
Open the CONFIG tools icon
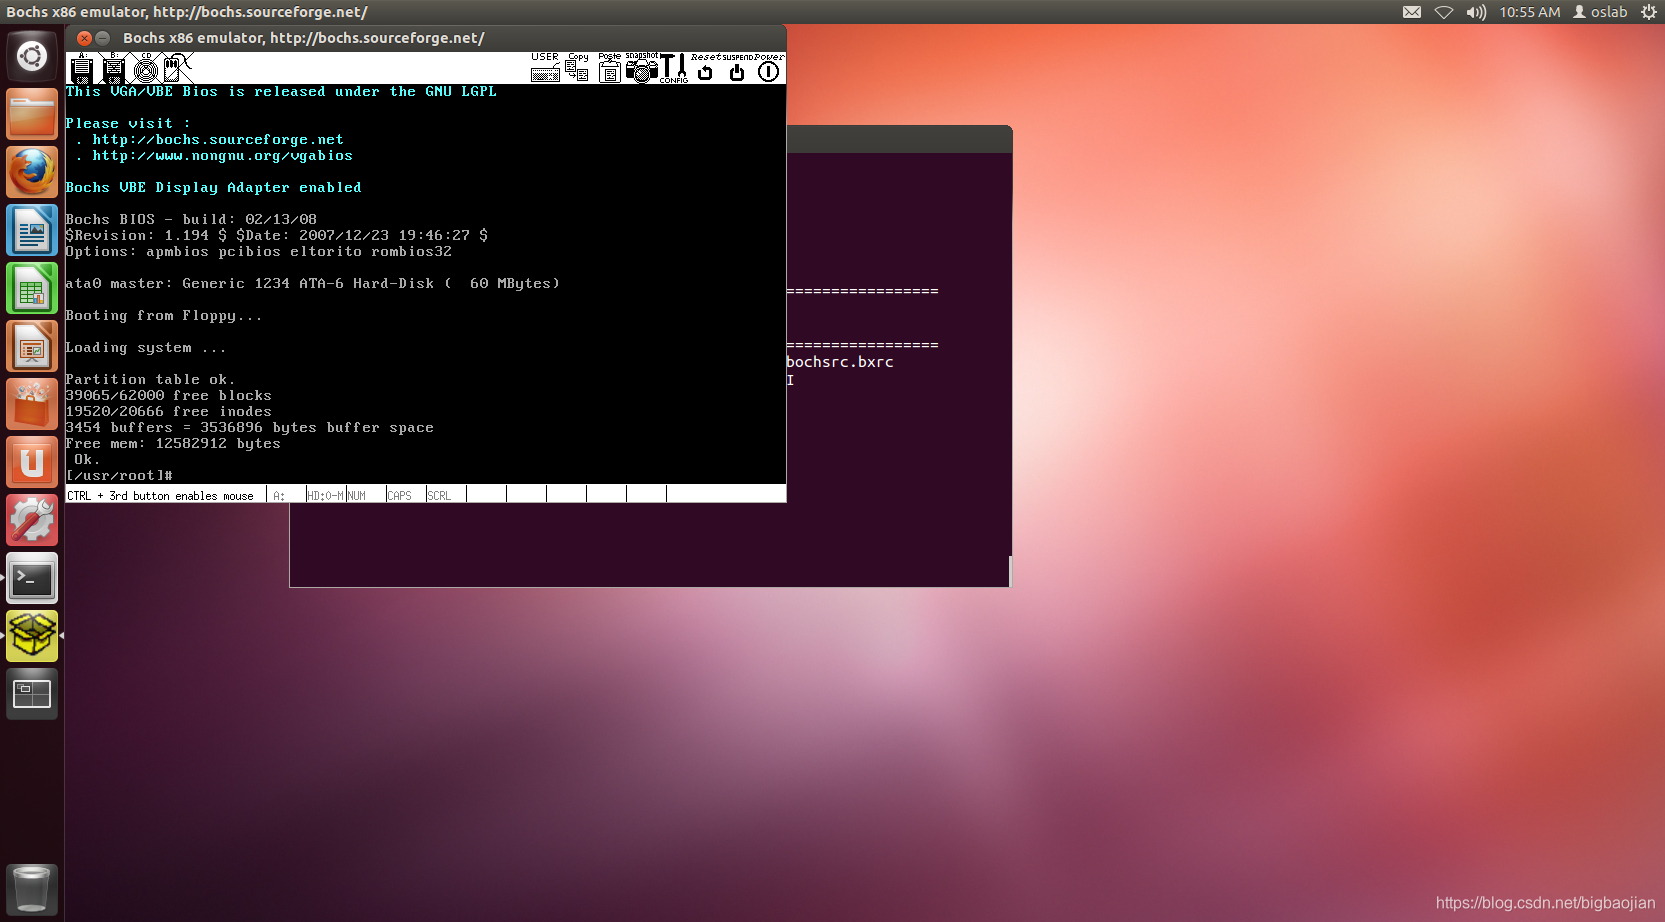click(x=674, y=68)
